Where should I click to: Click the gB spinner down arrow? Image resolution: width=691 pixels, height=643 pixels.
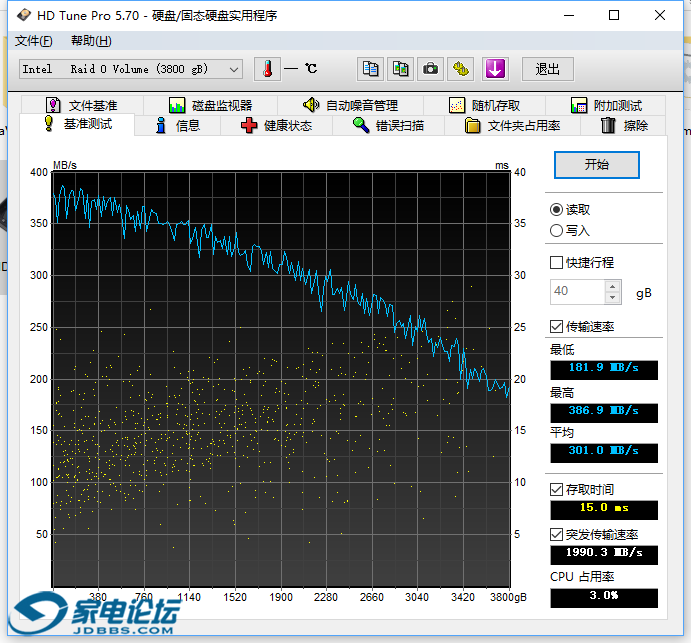click(x=613, y=297)
